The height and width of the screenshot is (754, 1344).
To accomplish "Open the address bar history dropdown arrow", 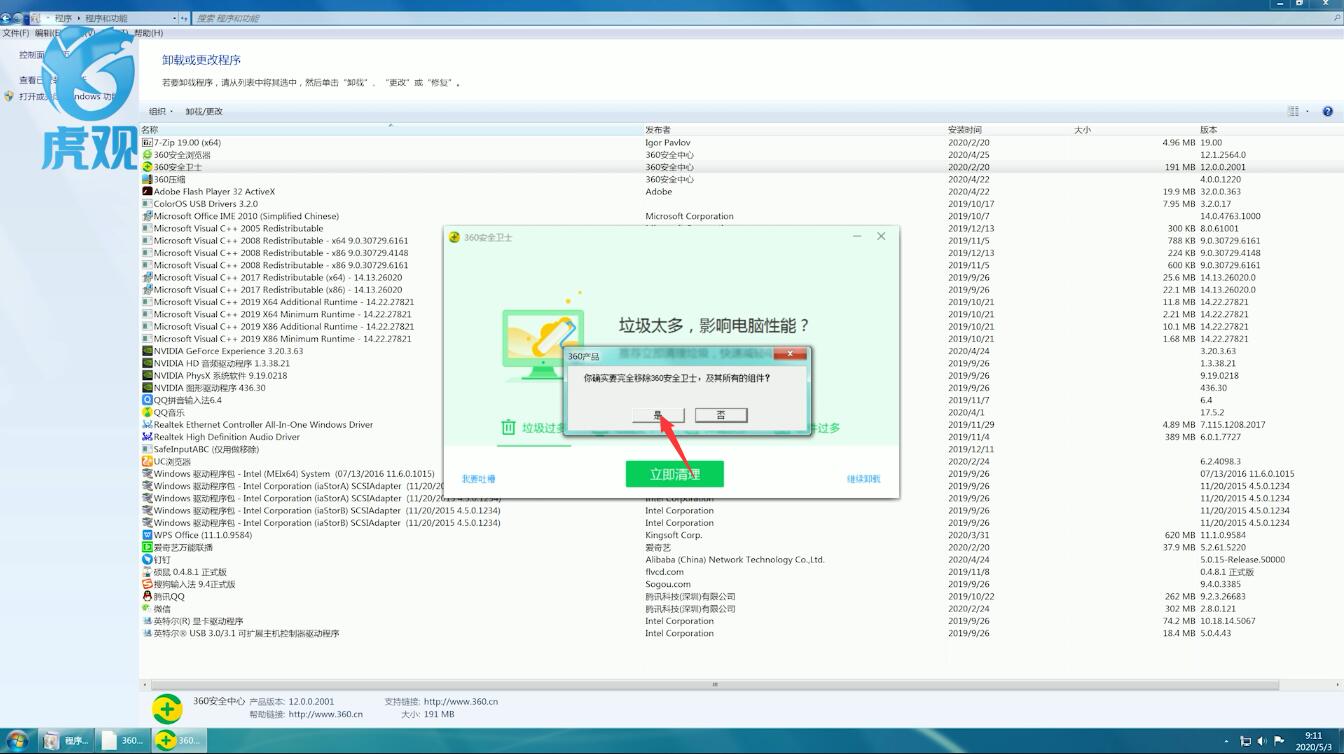I will pyautogui.click(x=175, y=18).
